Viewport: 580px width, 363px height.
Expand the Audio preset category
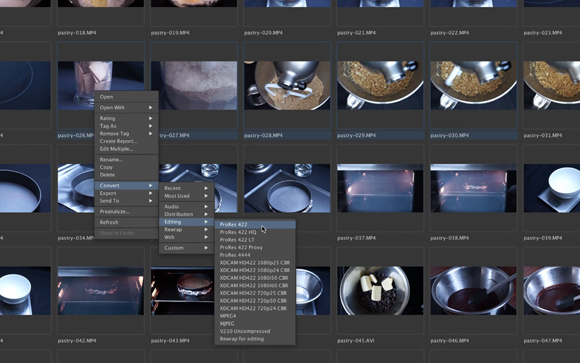coord(186,206)
